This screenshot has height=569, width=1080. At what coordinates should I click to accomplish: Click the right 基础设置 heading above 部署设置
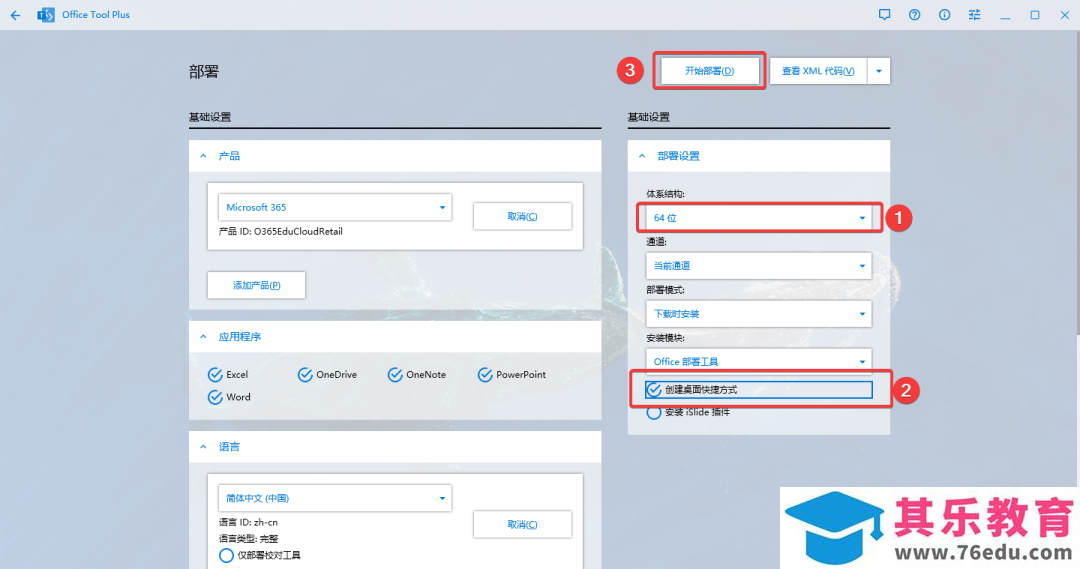[x=649, y=117]
